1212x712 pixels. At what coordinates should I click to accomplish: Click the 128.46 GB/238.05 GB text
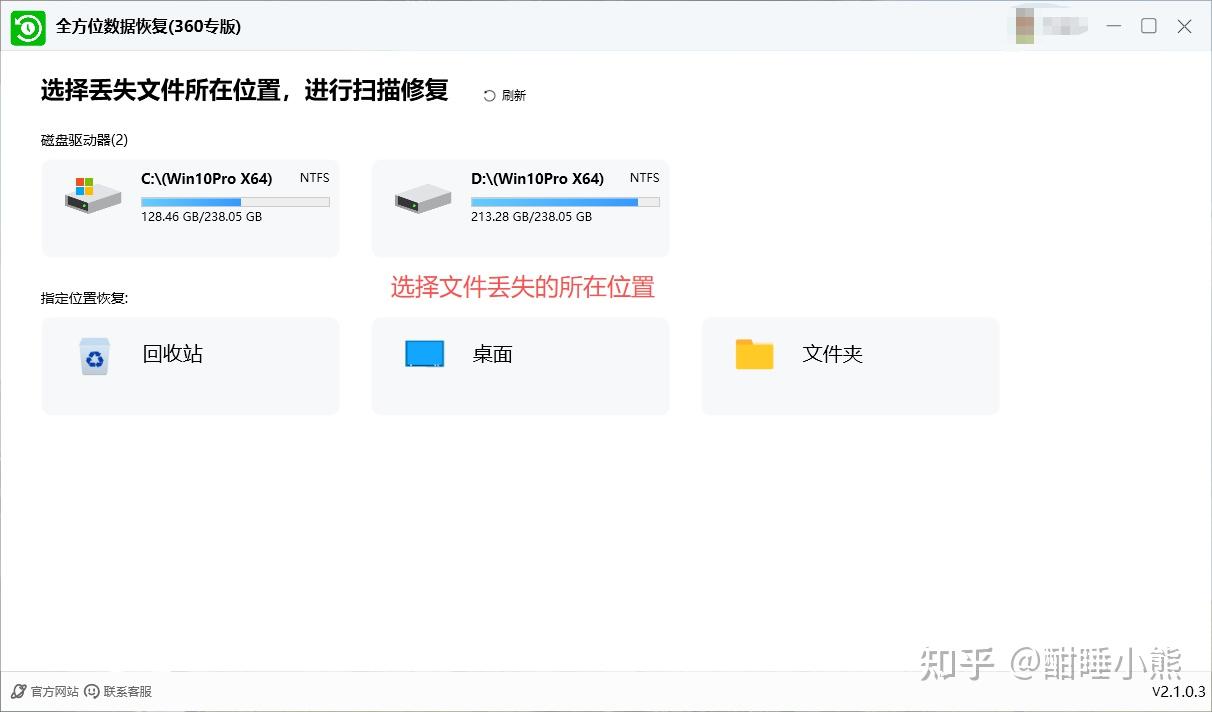point(201,216)
